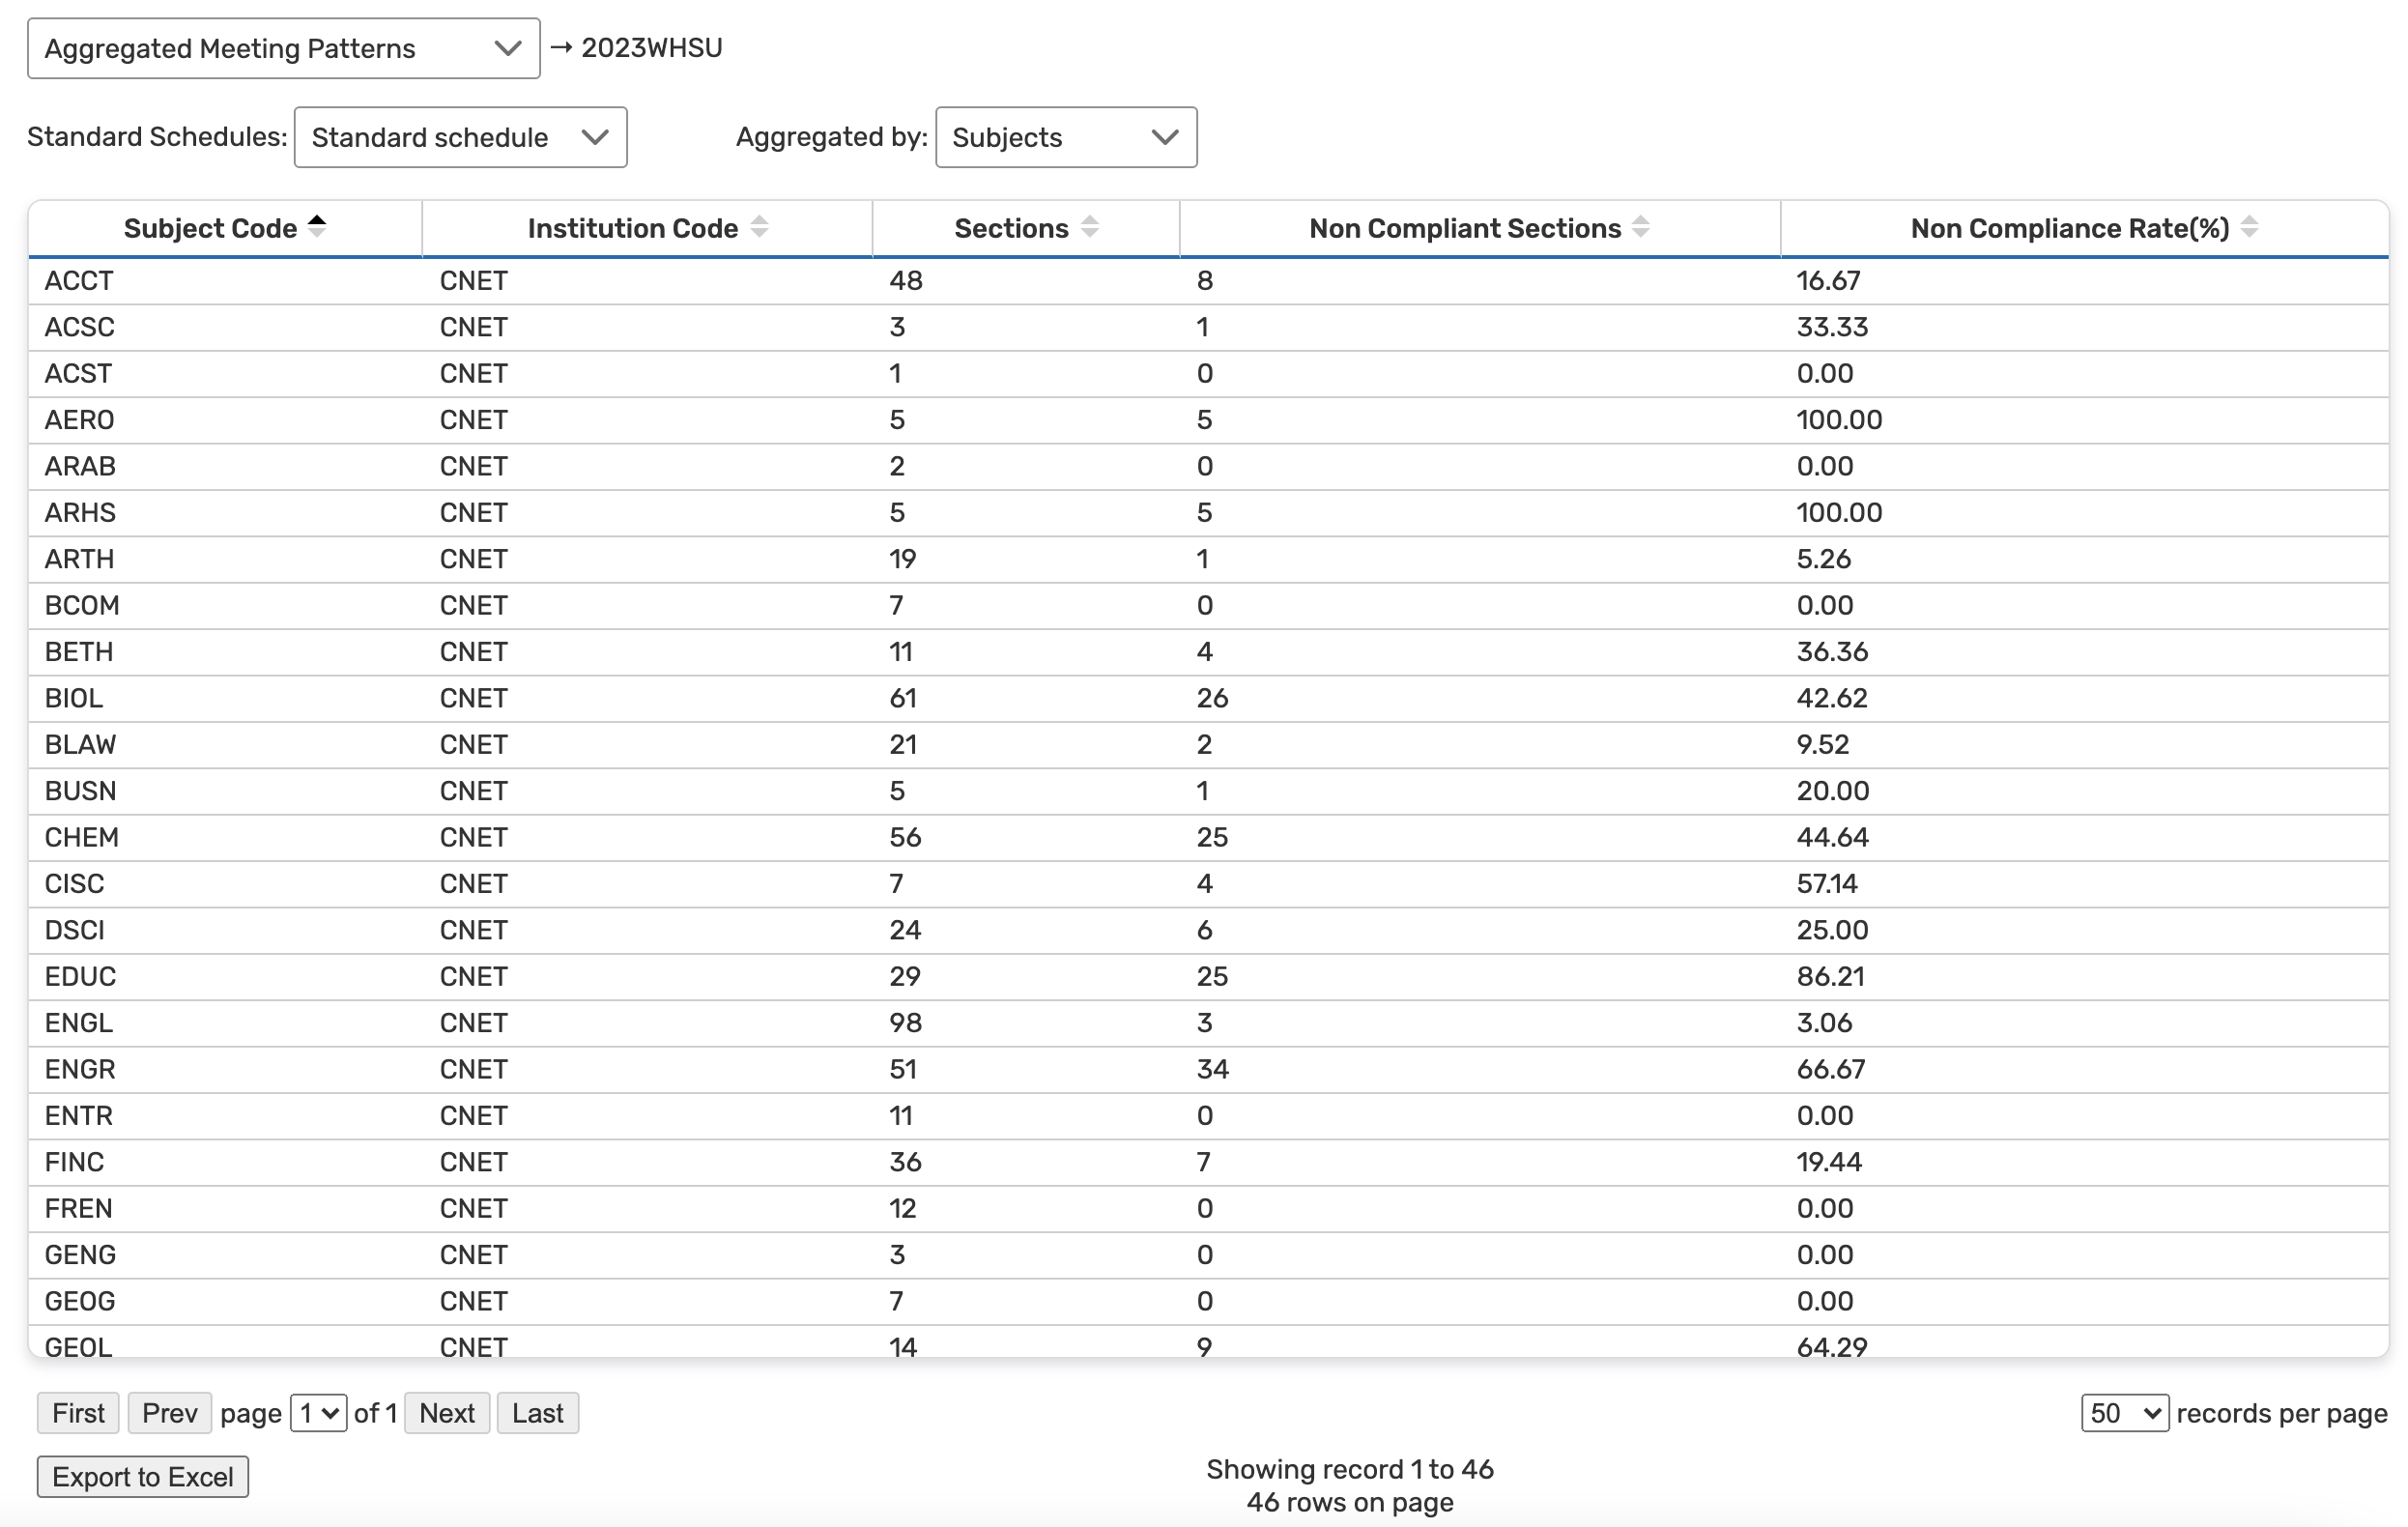Sort by Subject Code arrow icon

point(317,227)
